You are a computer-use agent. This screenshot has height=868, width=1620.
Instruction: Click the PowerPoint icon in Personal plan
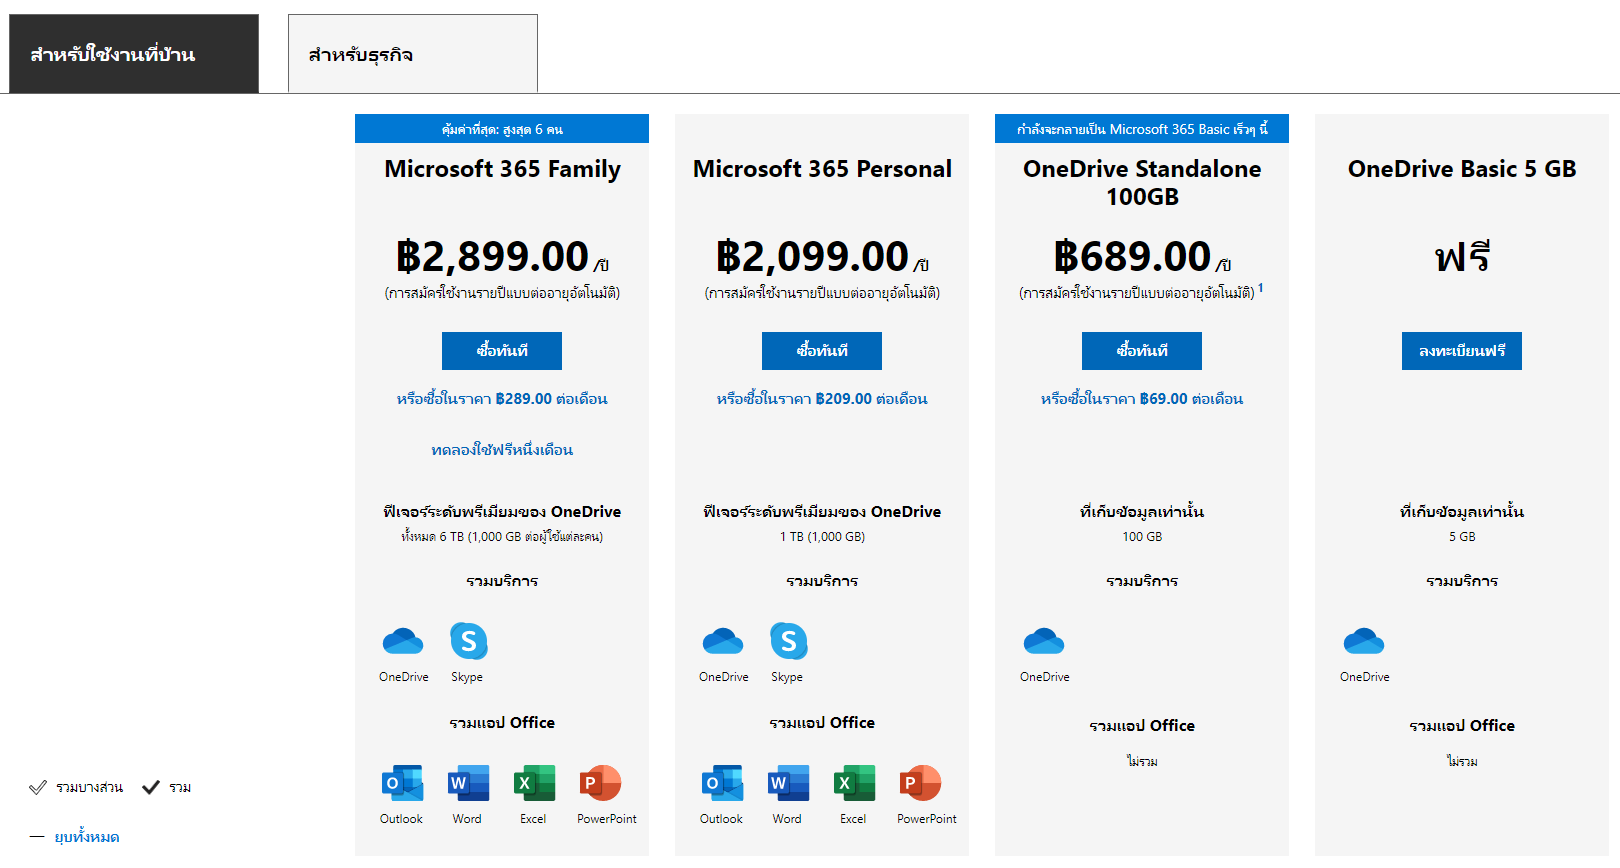920,783
